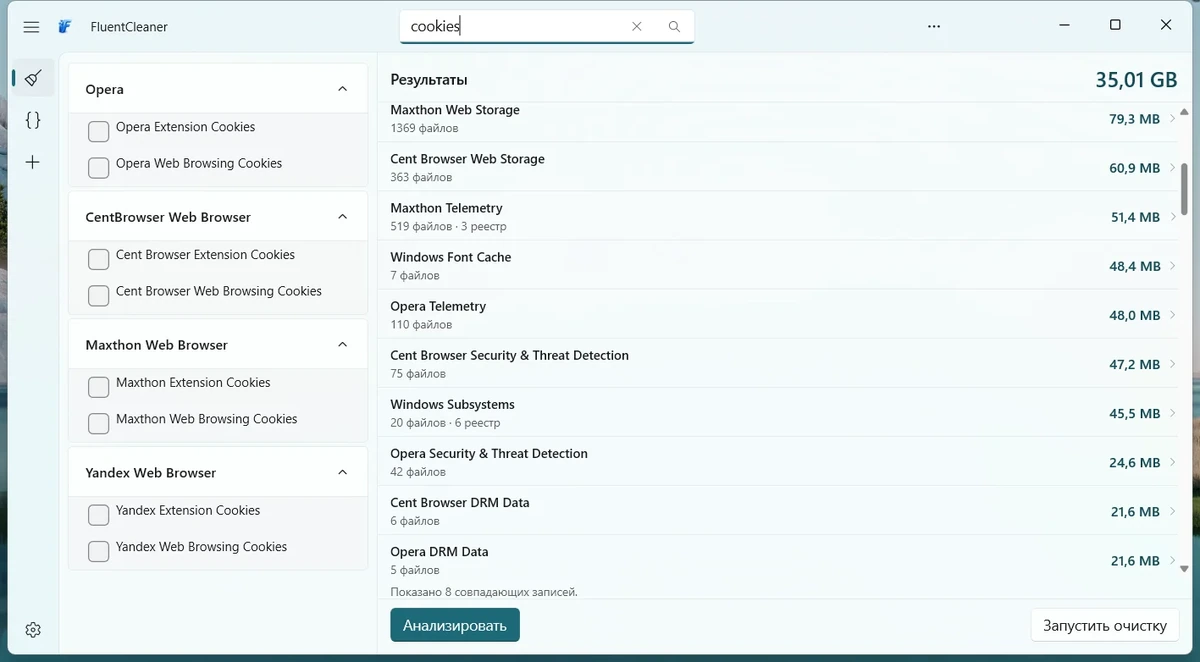
Task: Click the matching entries count message
Action: 484,592
